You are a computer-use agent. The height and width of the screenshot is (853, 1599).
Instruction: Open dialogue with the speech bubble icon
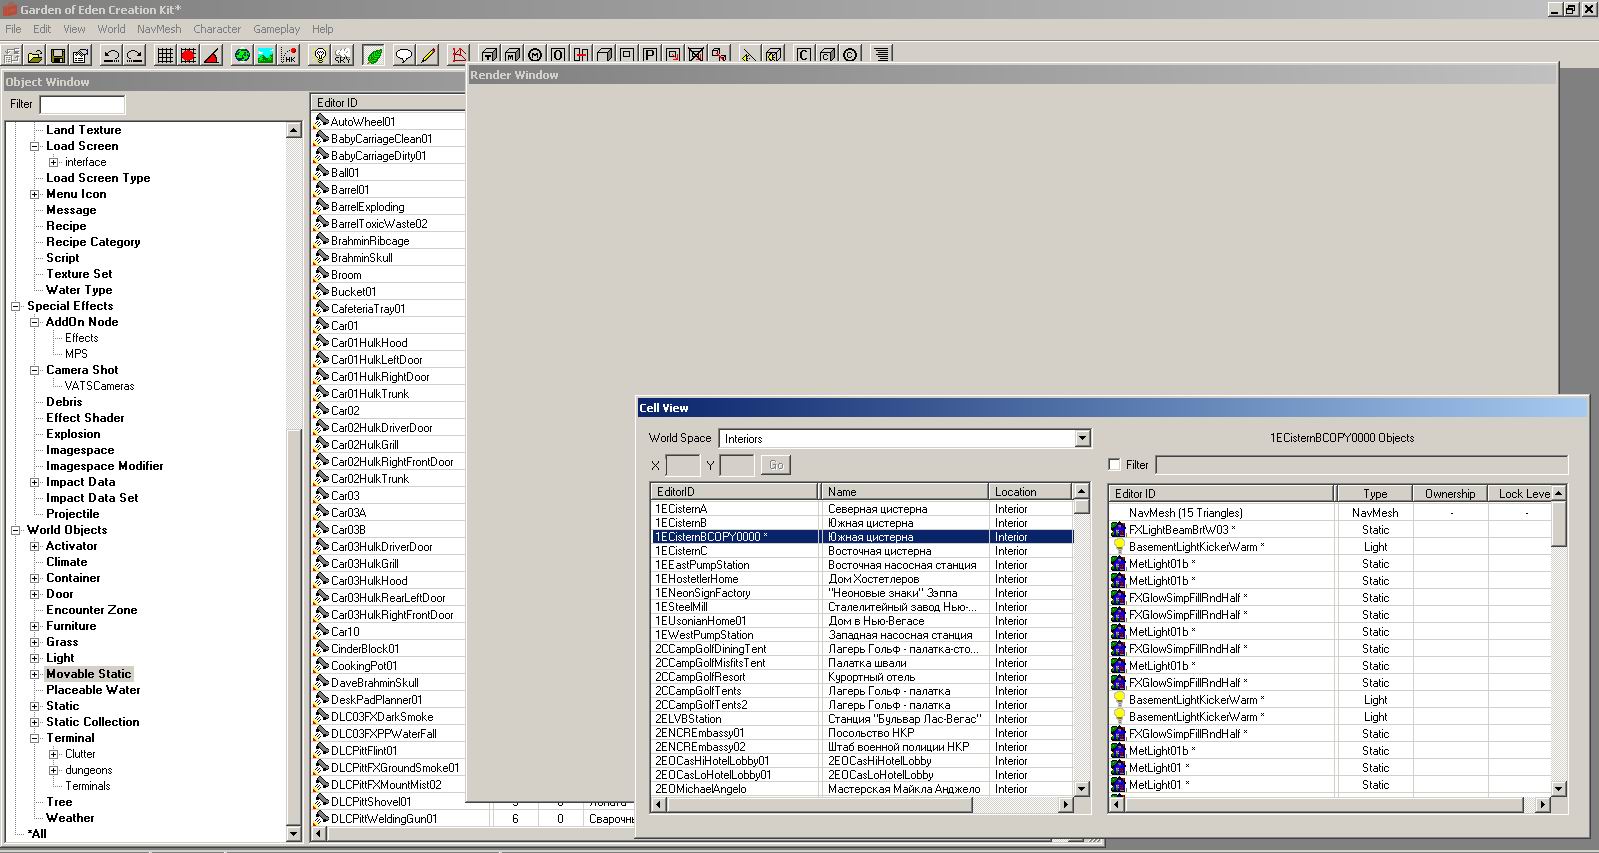[x=404, y=55]
